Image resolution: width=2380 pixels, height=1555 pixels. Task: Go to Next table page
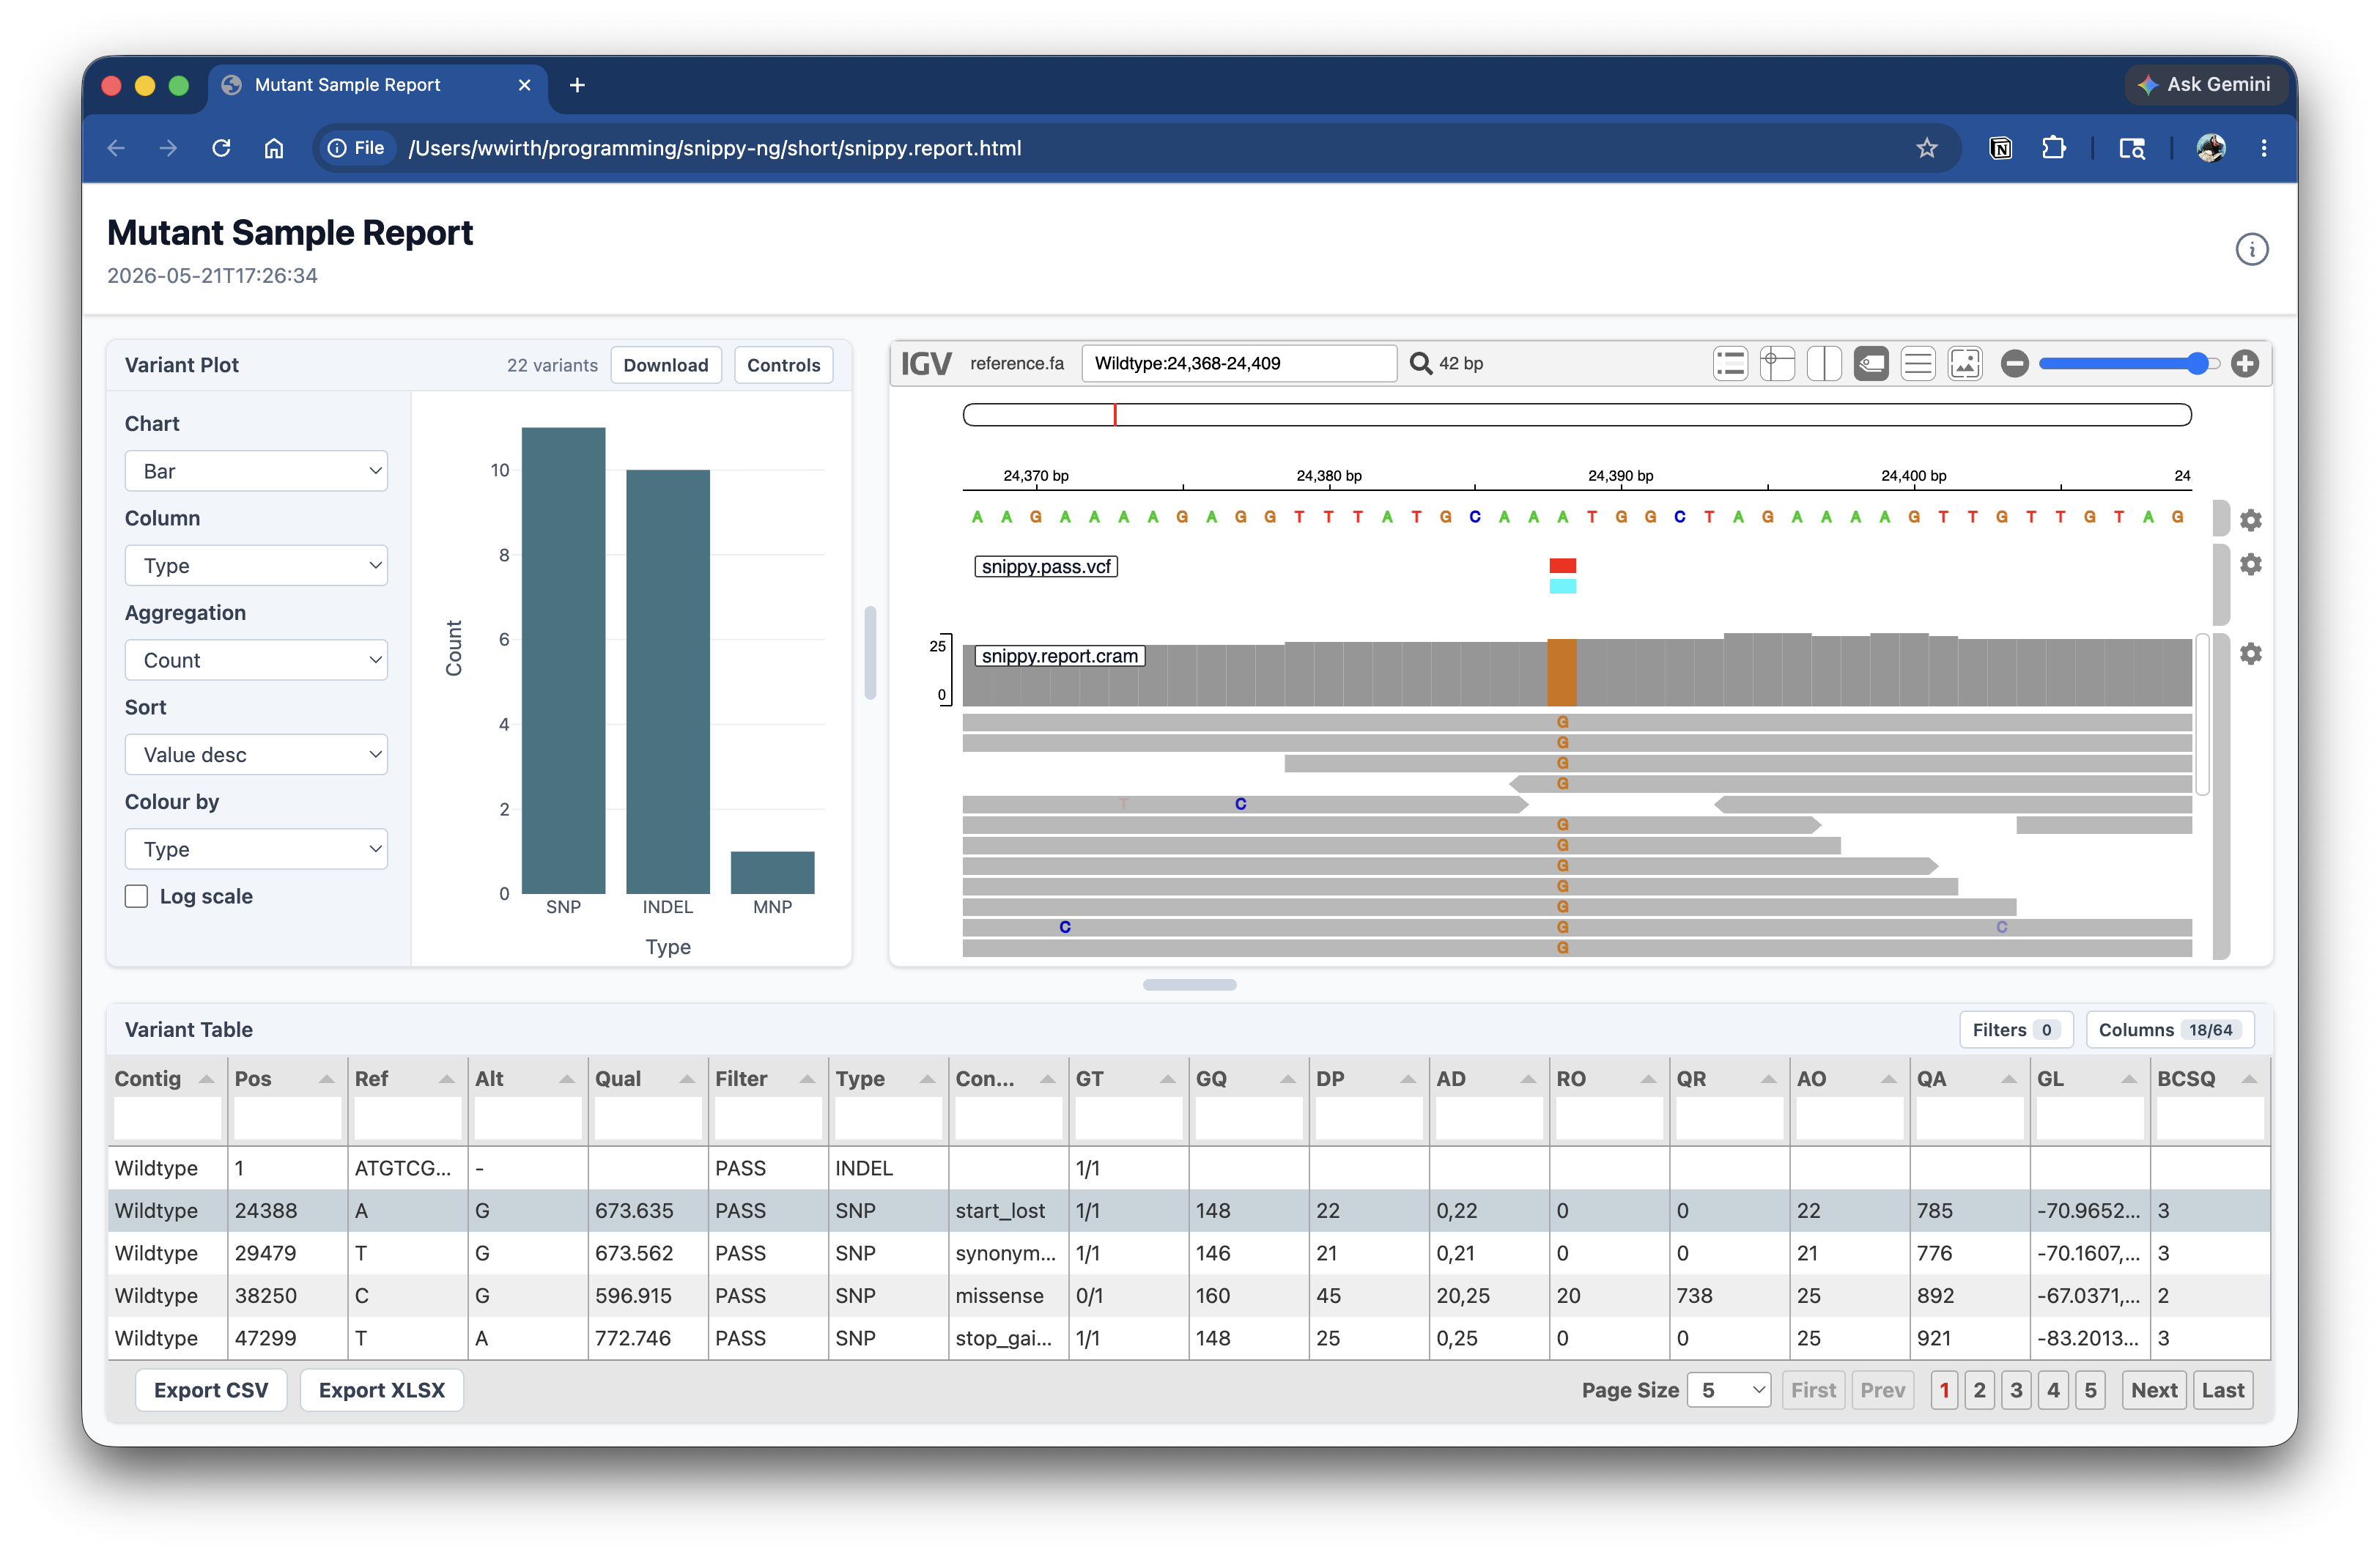(2153, 1390)
